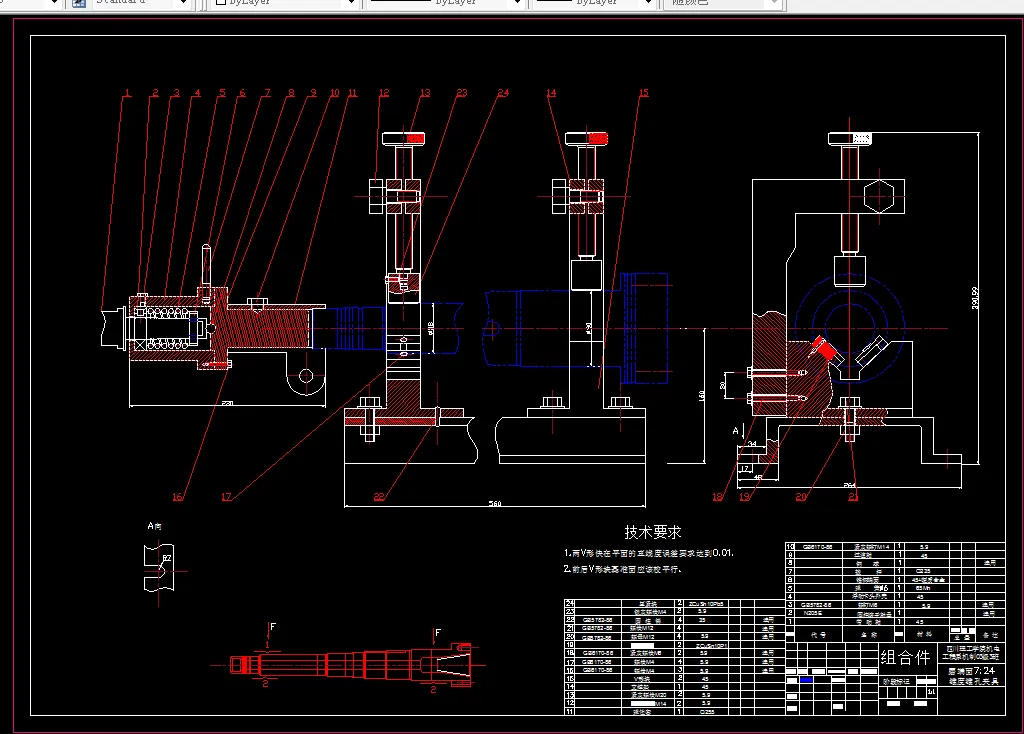The width and height of the screenshot is (1024, 734).
Task: Click the R2 radius annotation
Action: [x=167, y=558]
